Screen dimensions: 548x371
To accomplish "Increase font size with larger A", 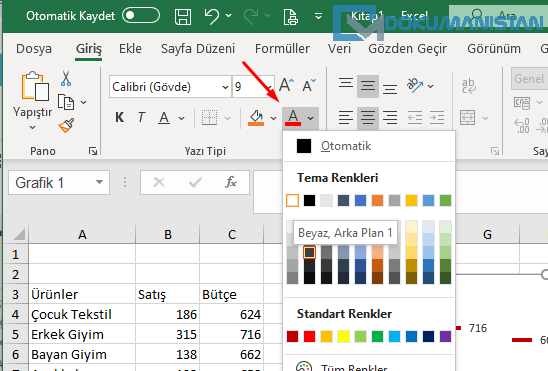I will coord(287,86).
